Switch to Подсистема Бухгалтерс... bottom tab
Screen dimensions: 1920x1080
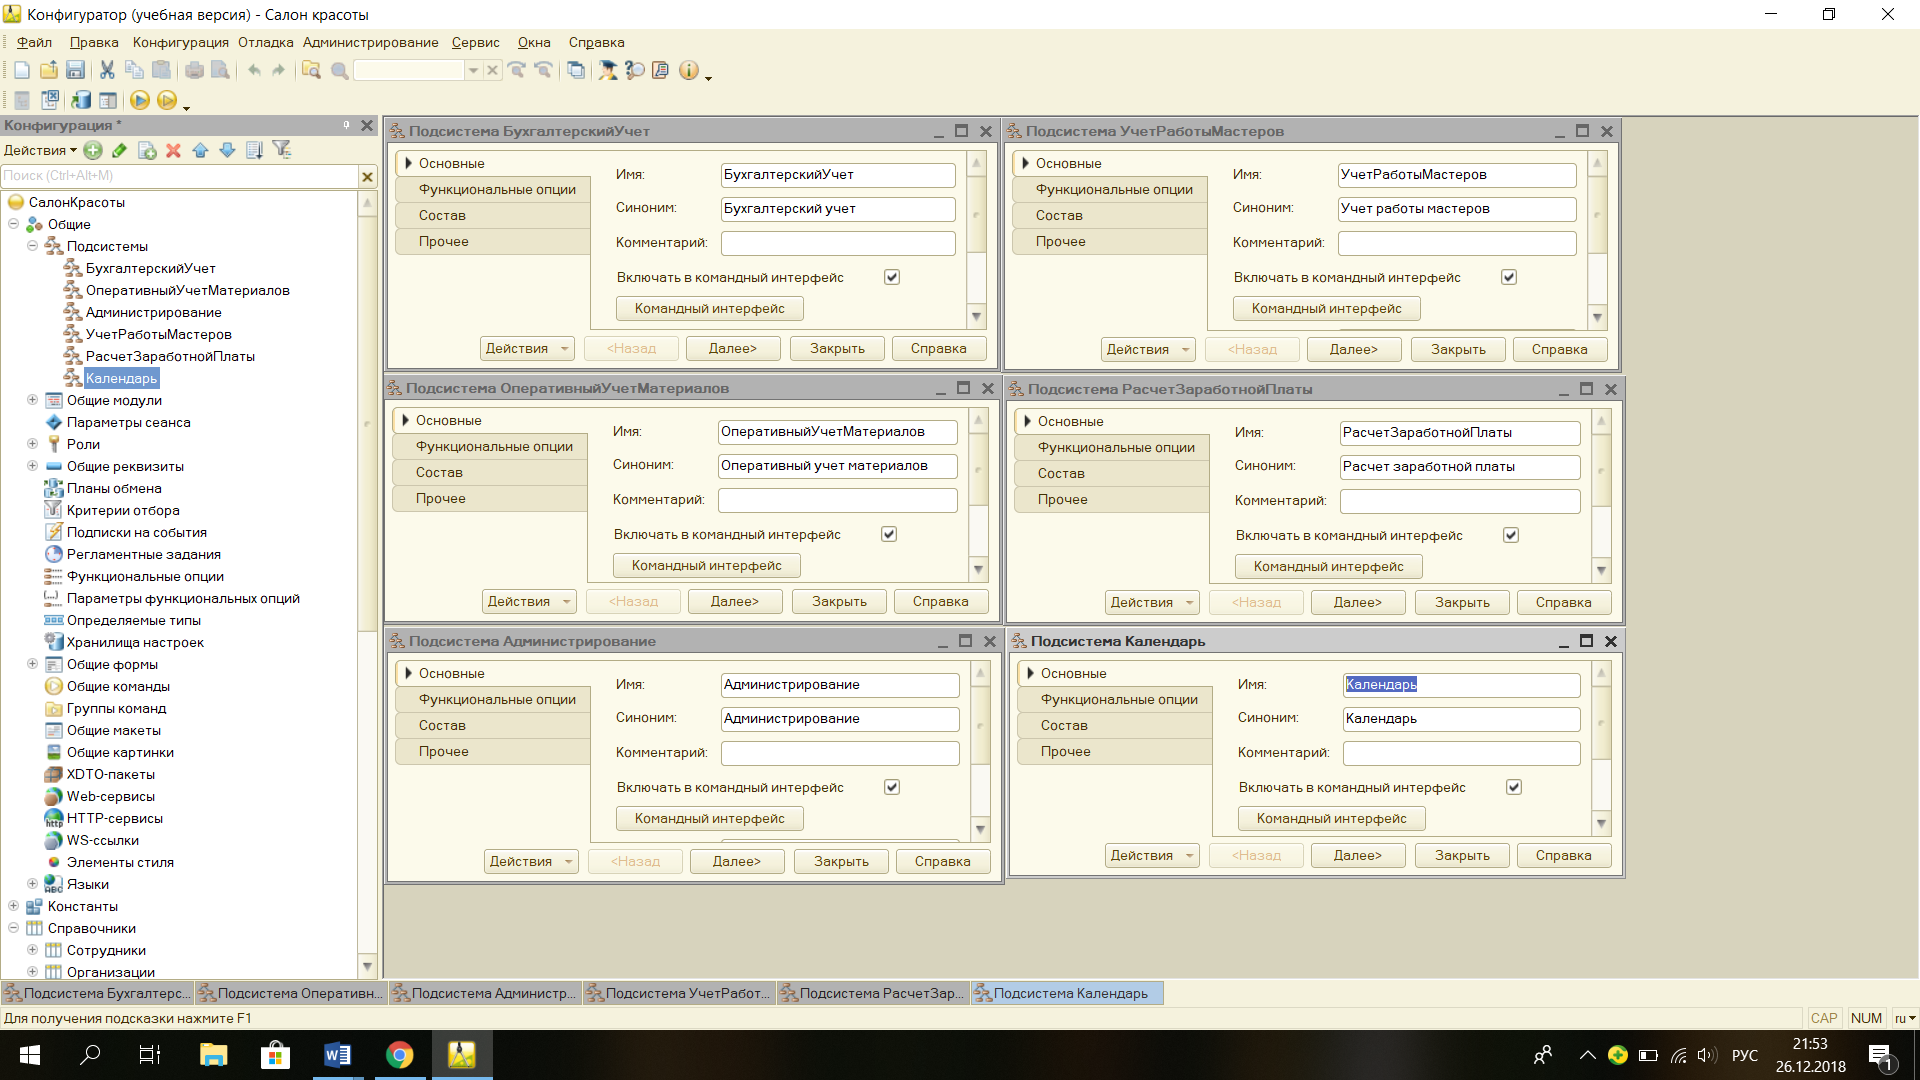tap(97, 993)
